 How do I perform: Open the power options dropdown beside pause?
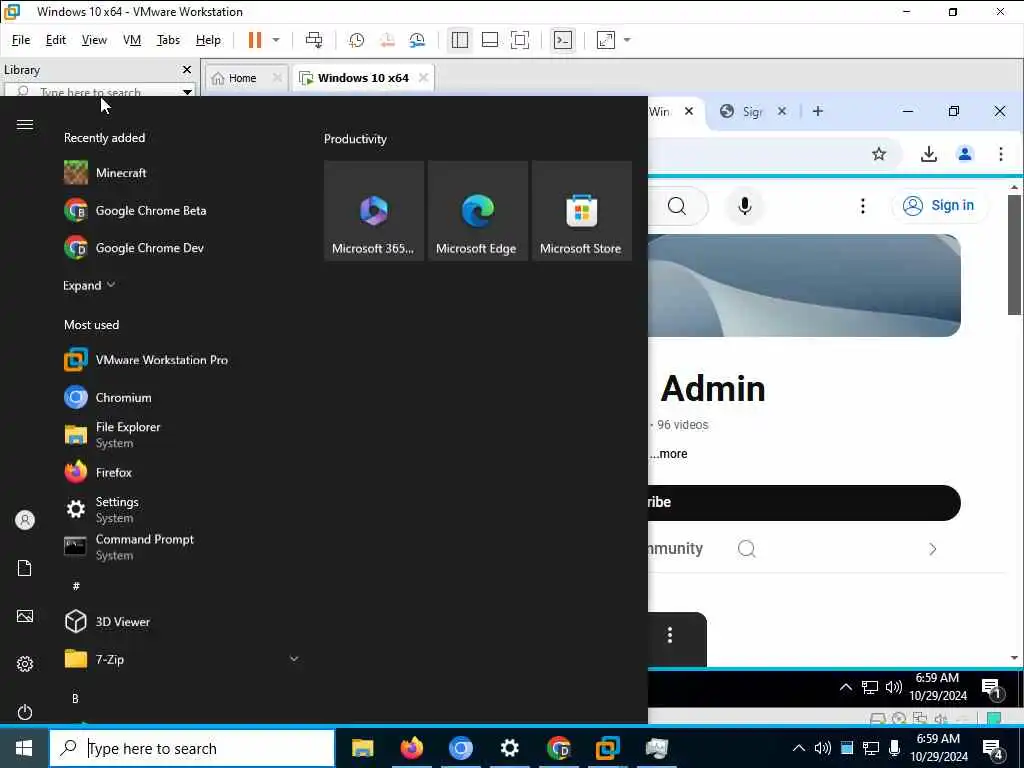click(276, 40)
